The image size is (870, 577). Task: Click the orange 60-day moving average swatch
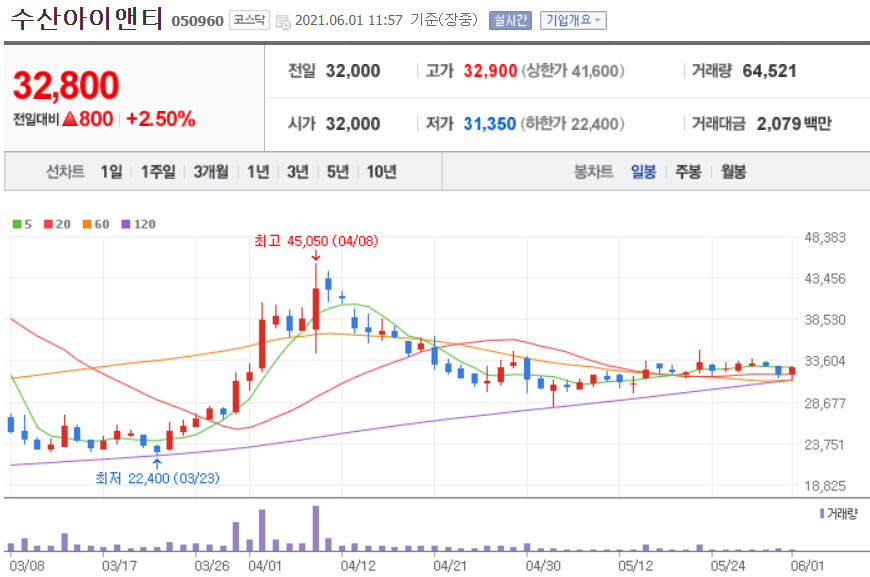(x=87, y=224)
